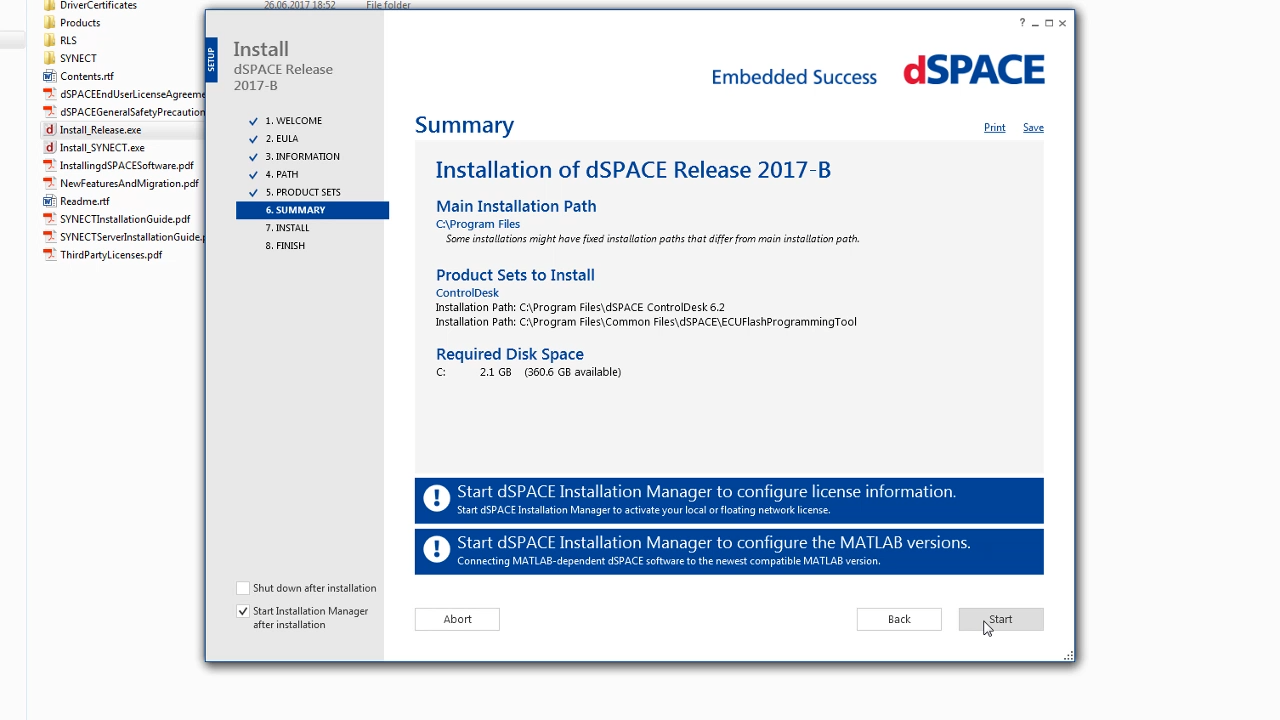Select the 6. SUMMARY step
The image size is (1280, 720).
click(x=295, y=210)
